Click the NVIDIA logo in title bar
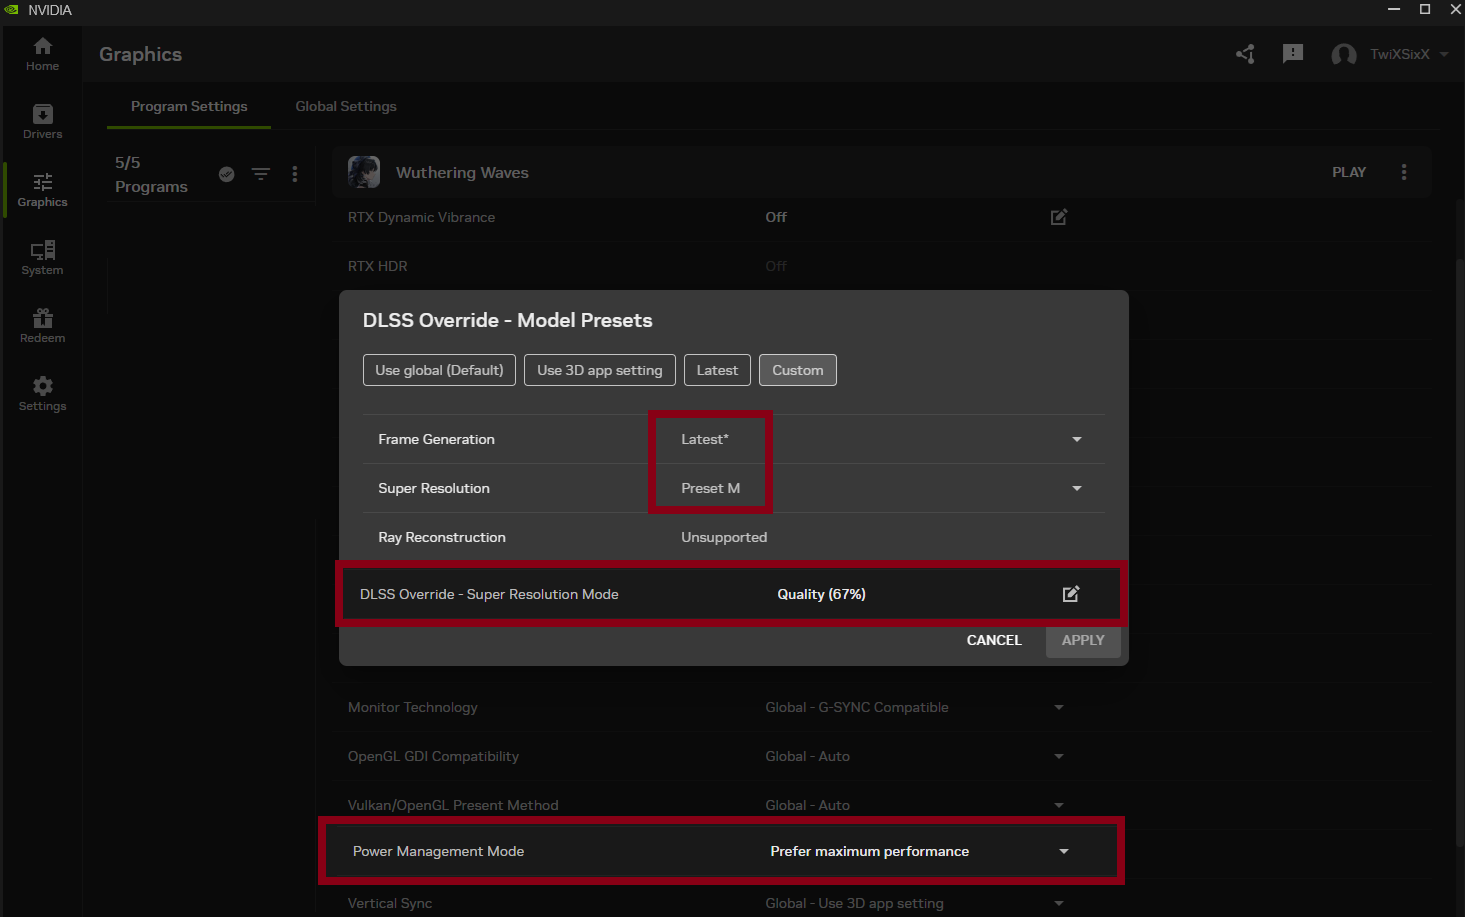The width and height of the screenshot is (1465, 917). pos(12,10)
